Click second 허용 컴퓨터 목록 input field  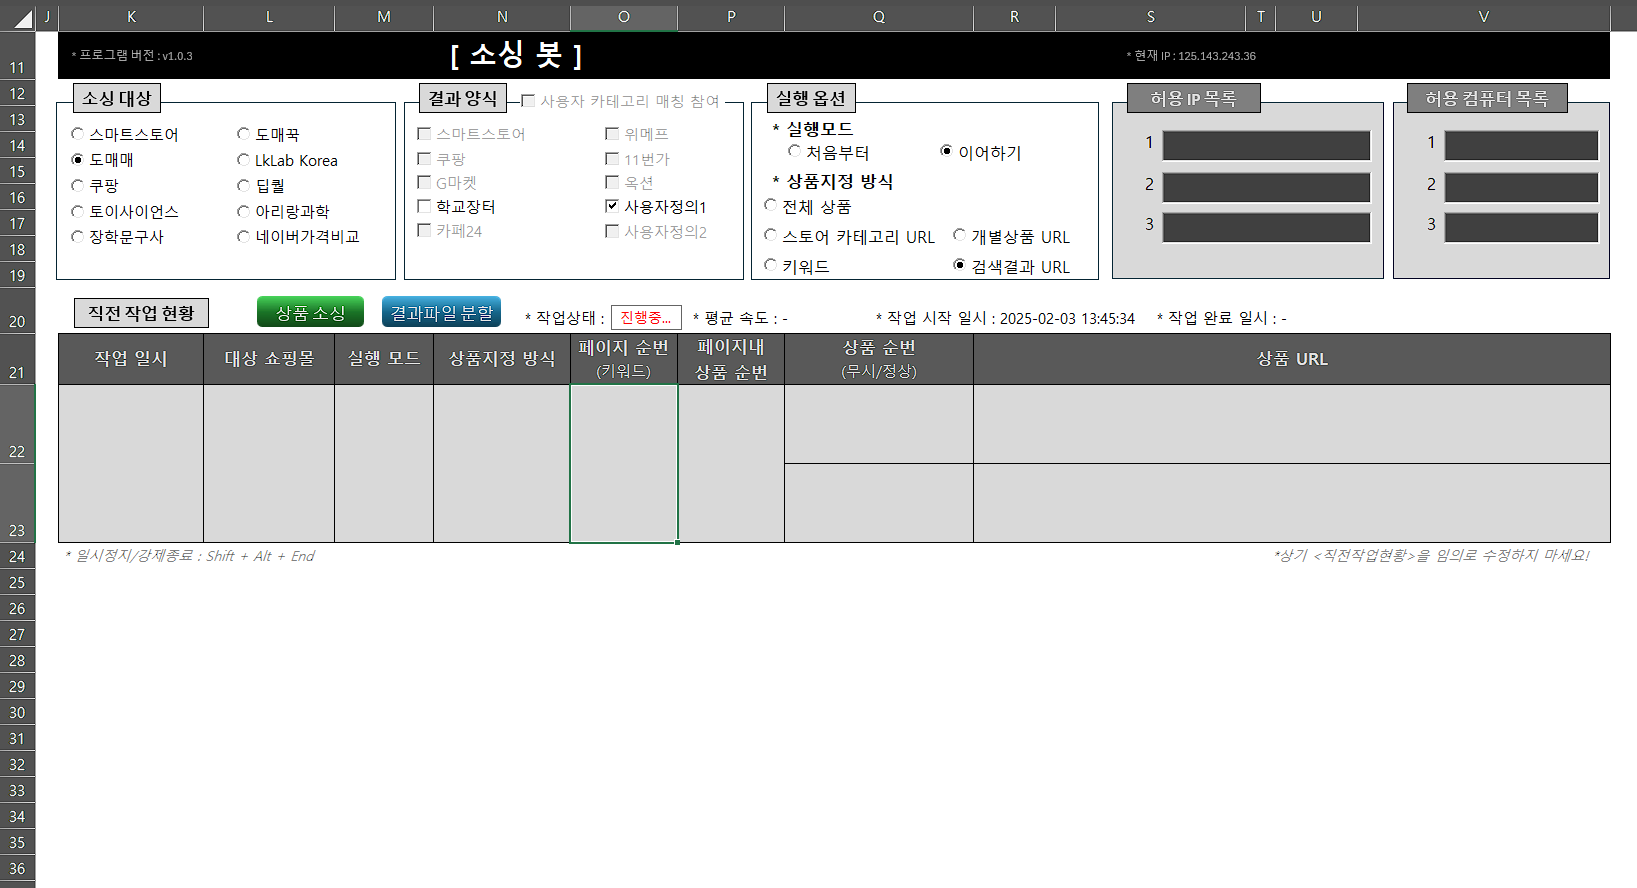pos(1520,187)
